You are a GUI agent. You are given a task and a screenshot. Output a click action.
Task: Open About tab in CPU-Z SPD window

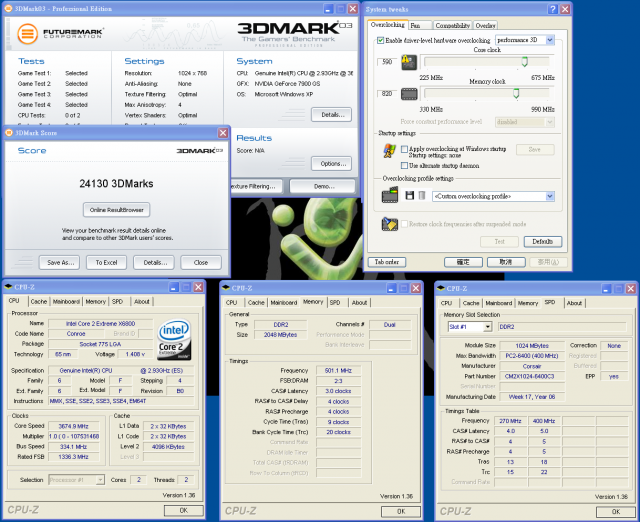point(574,303)
